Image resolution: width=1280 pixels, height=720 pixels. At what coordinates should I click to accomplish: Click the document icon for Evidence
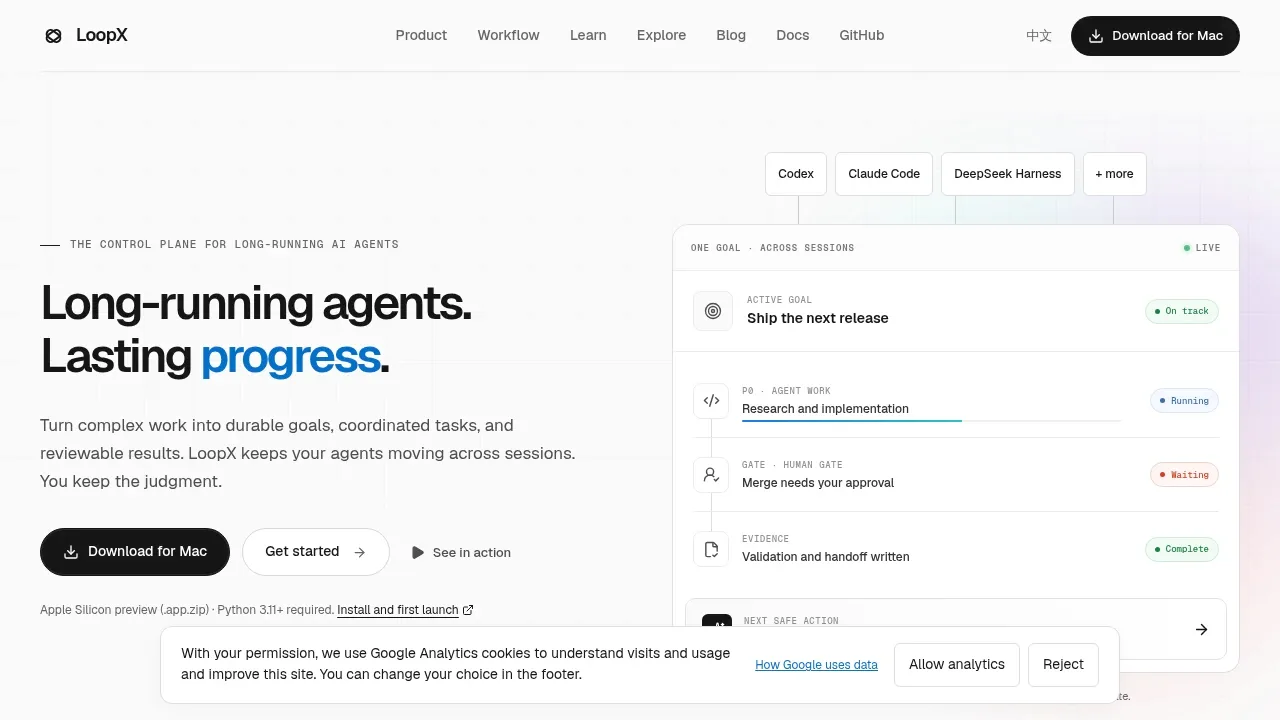[x=711, y=549]
